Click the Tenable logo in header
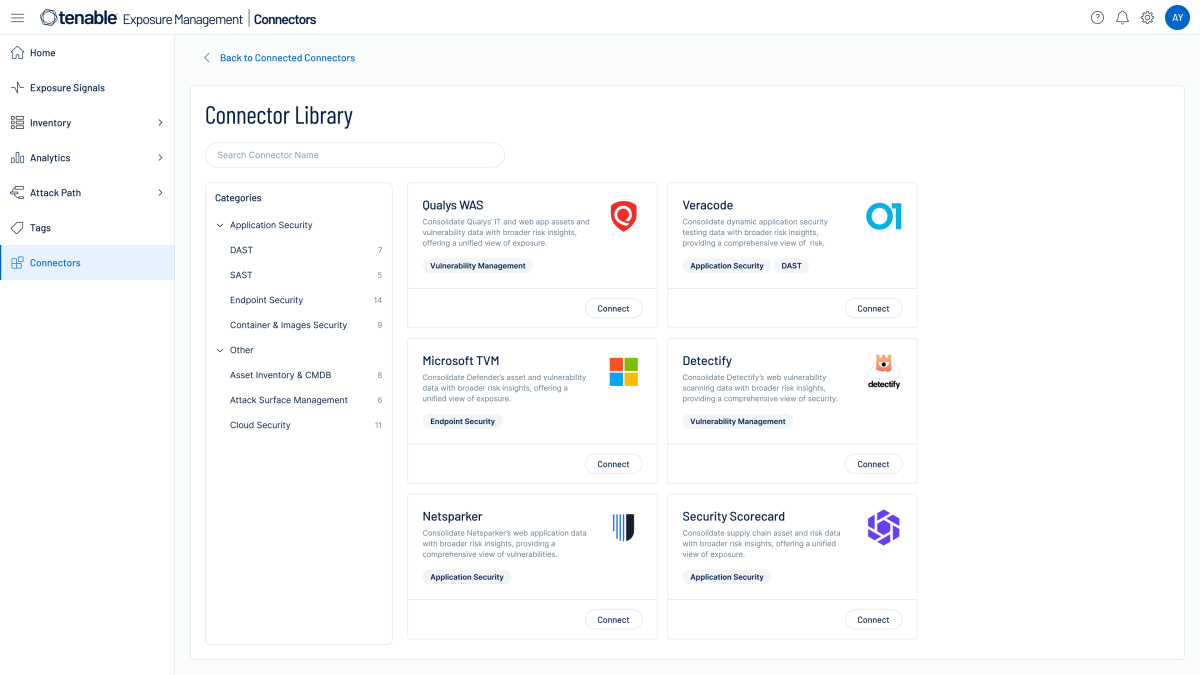Viewport: 1200px width, 675px height. (x=78, y=18)
